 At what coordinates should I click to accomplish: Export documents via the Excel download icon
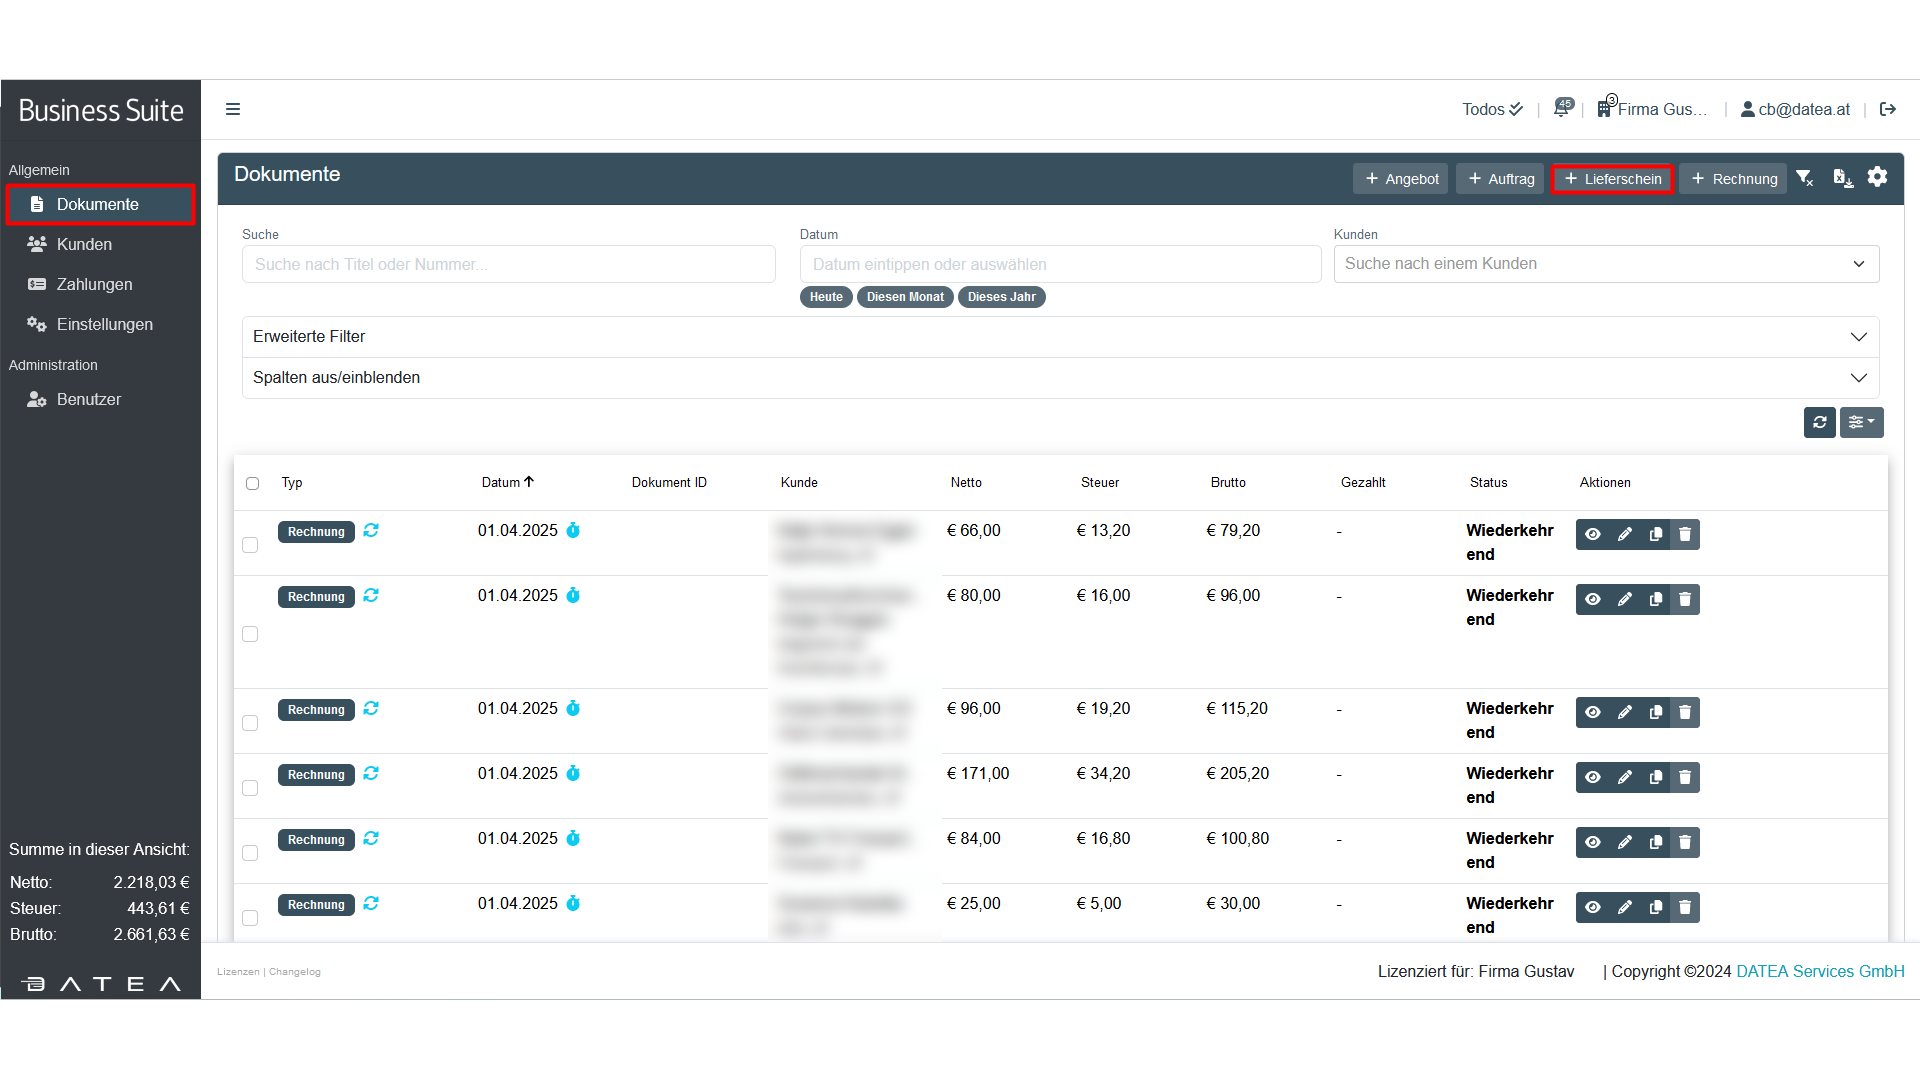(x=1842, y=178)
